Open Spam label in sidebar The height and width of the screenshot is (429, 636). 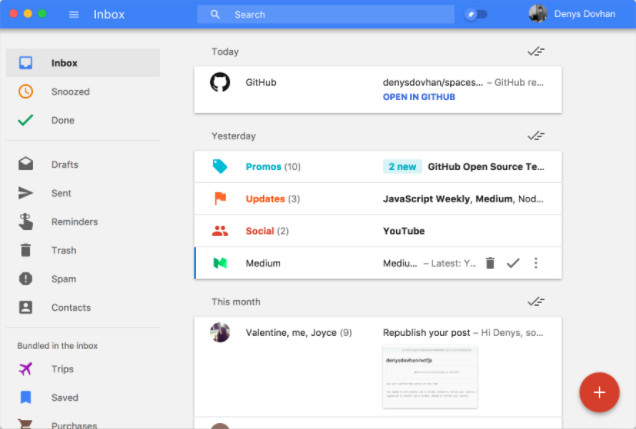coord(64,279)
